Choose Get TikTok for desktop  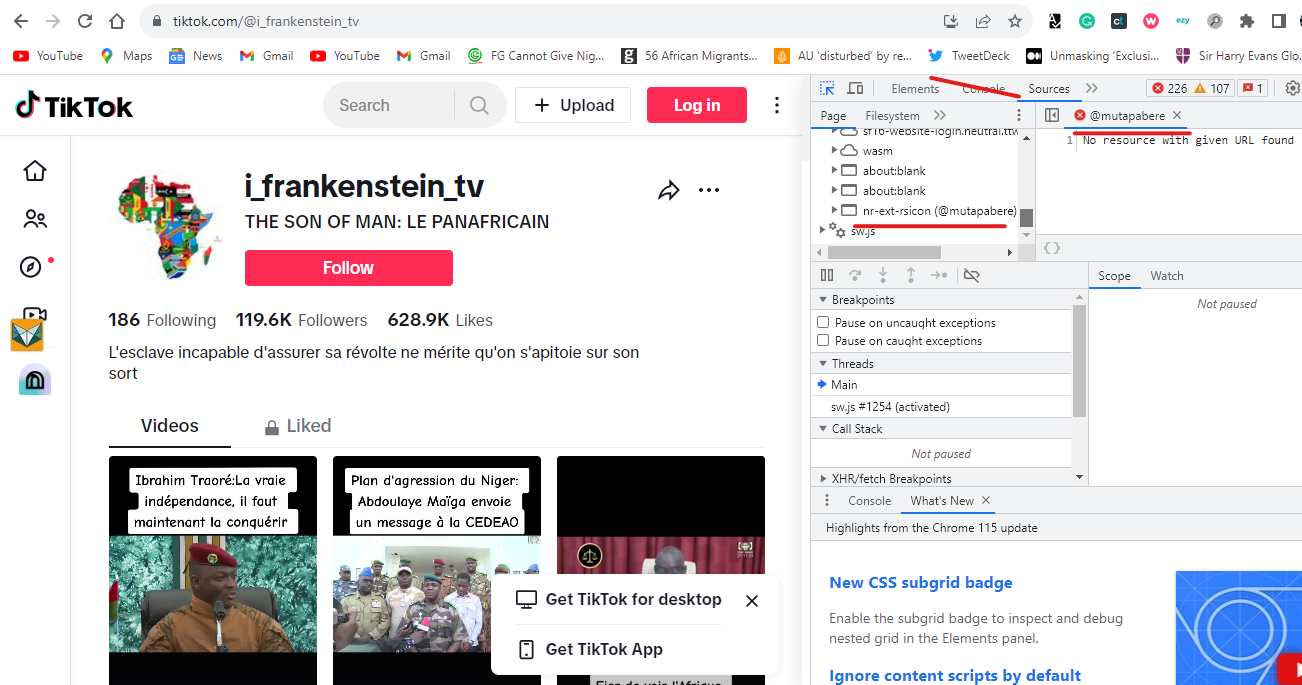[619, 599]
